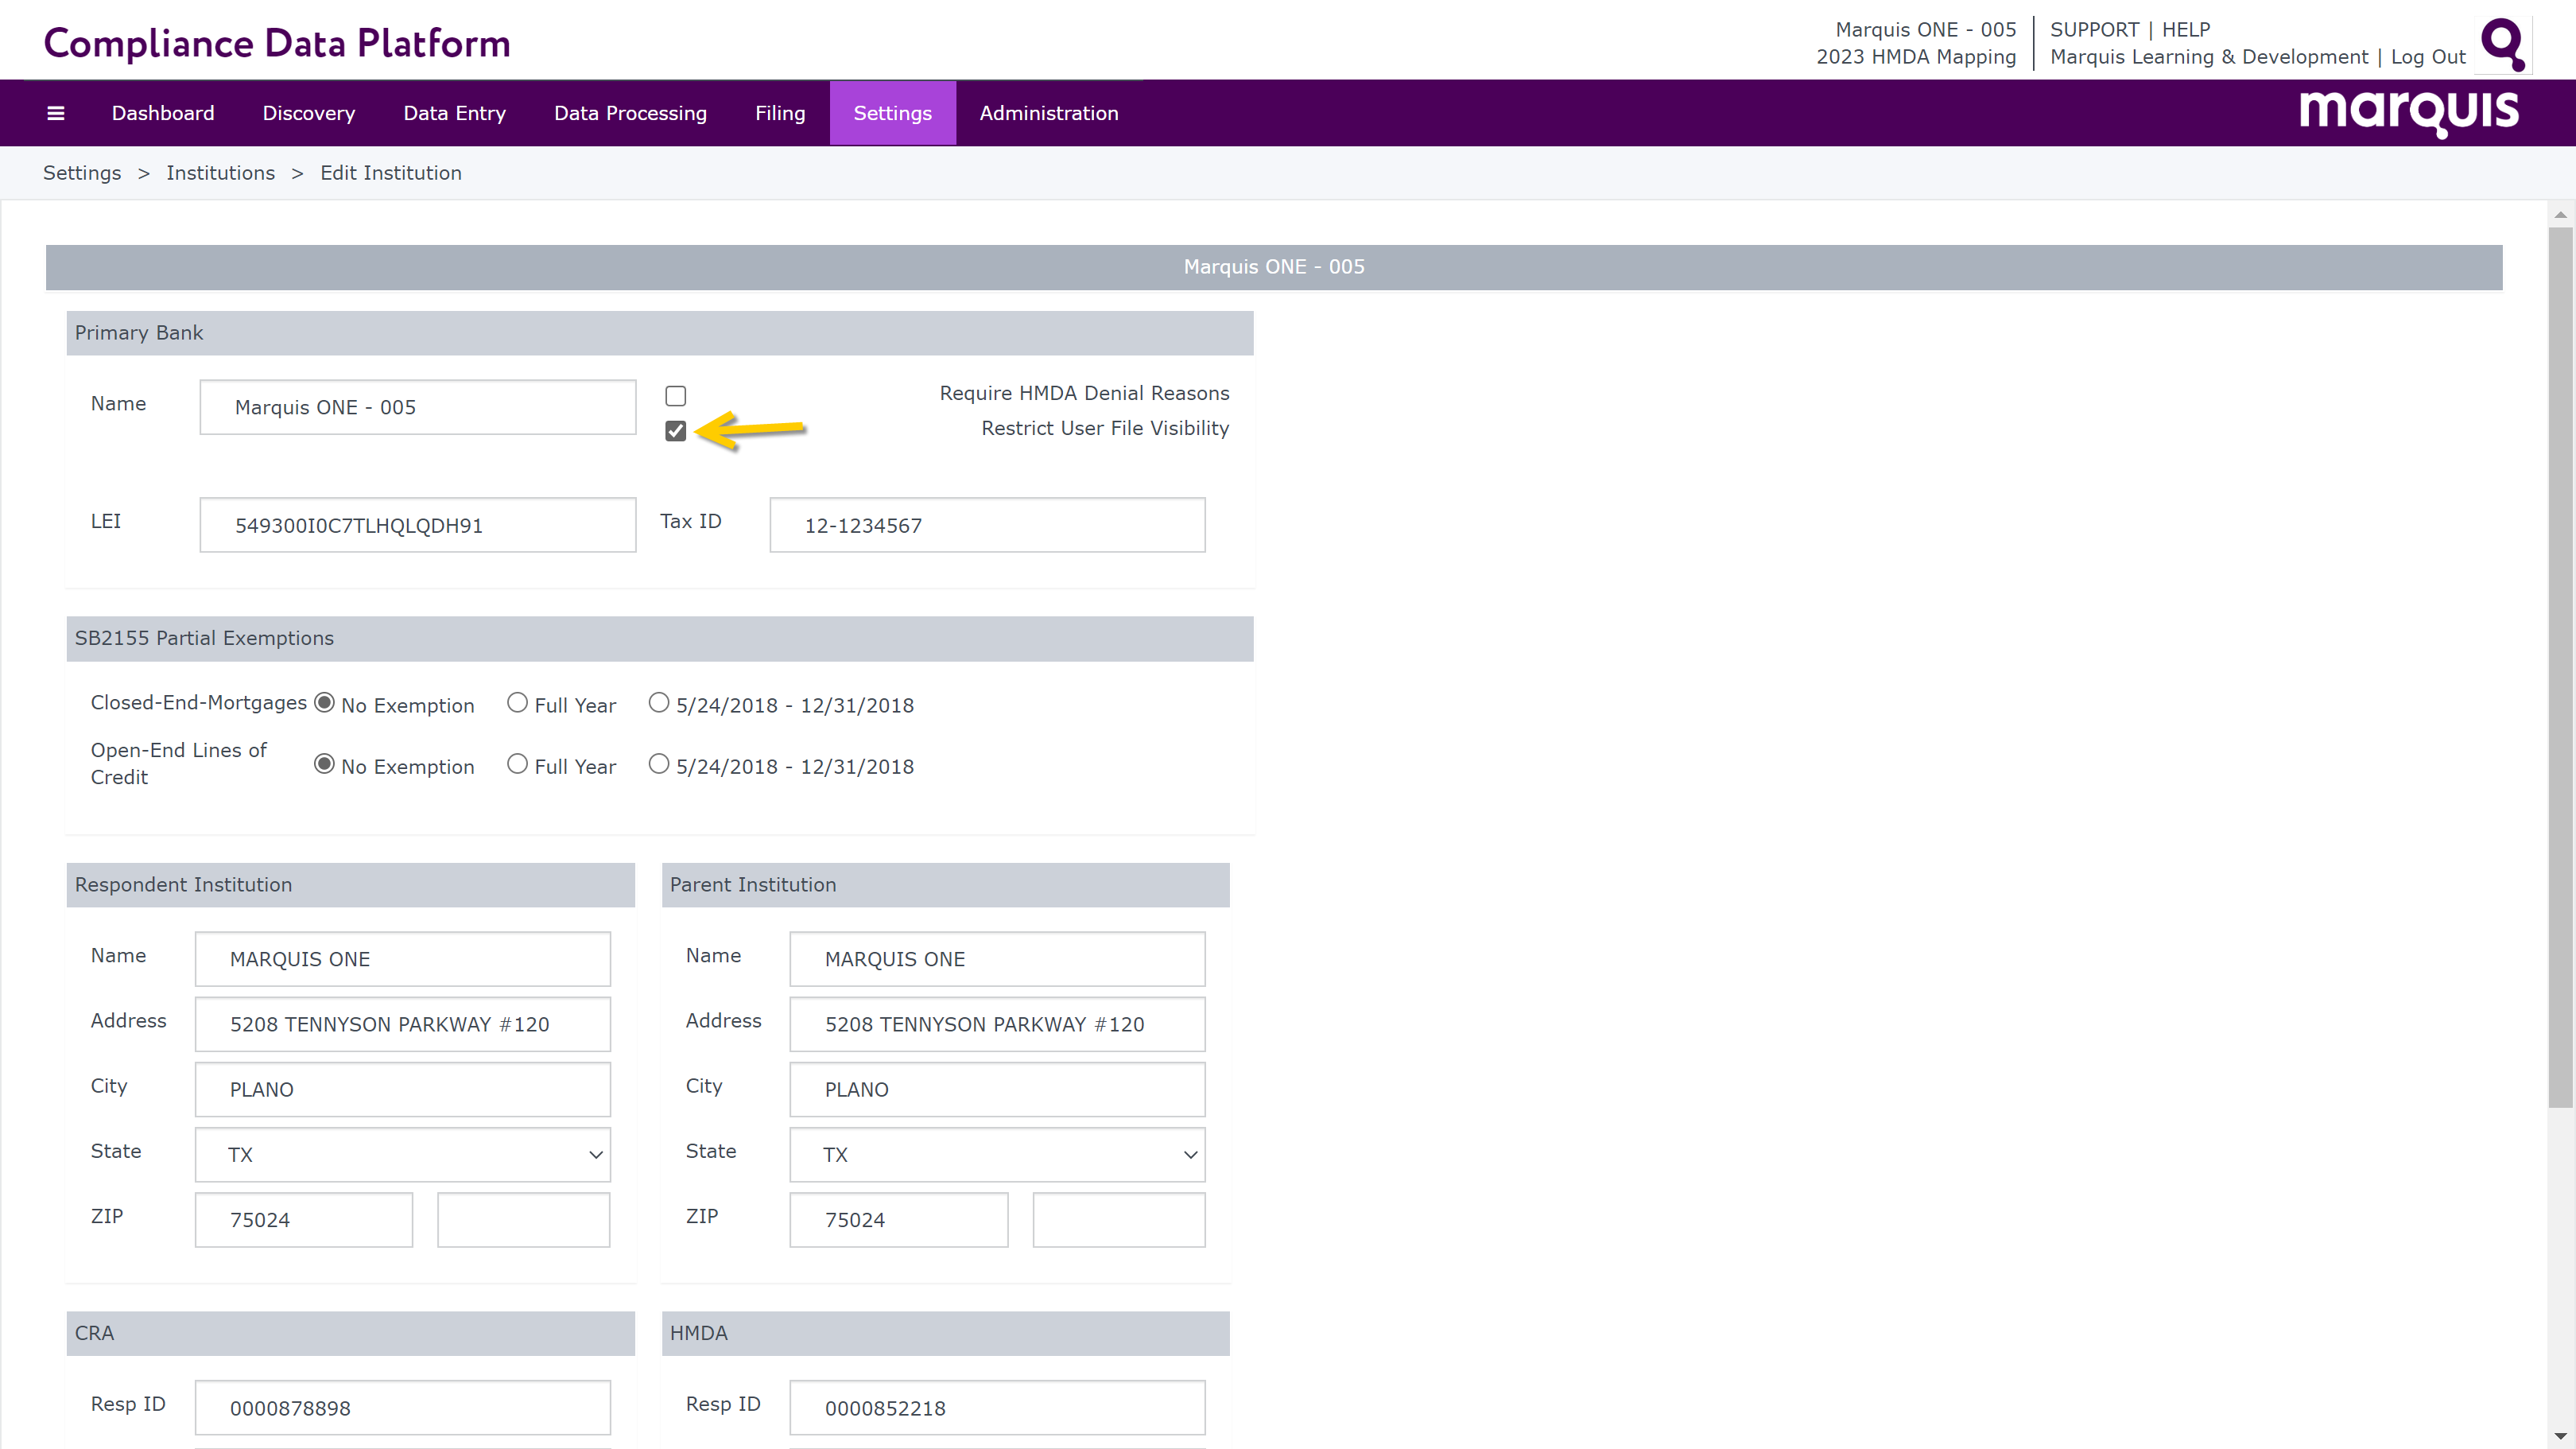Click the SUPPORT link

tap(2094, 29)
